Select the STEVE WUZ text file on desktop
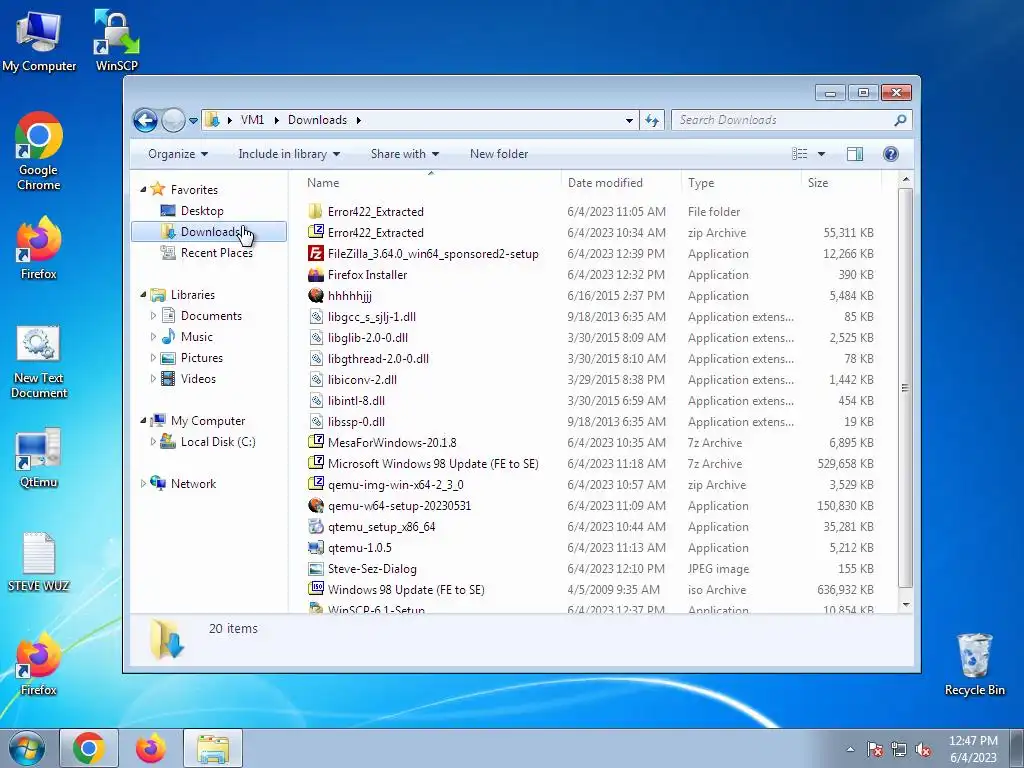Viewport: 1024px width, 768px height. [39, 562]
